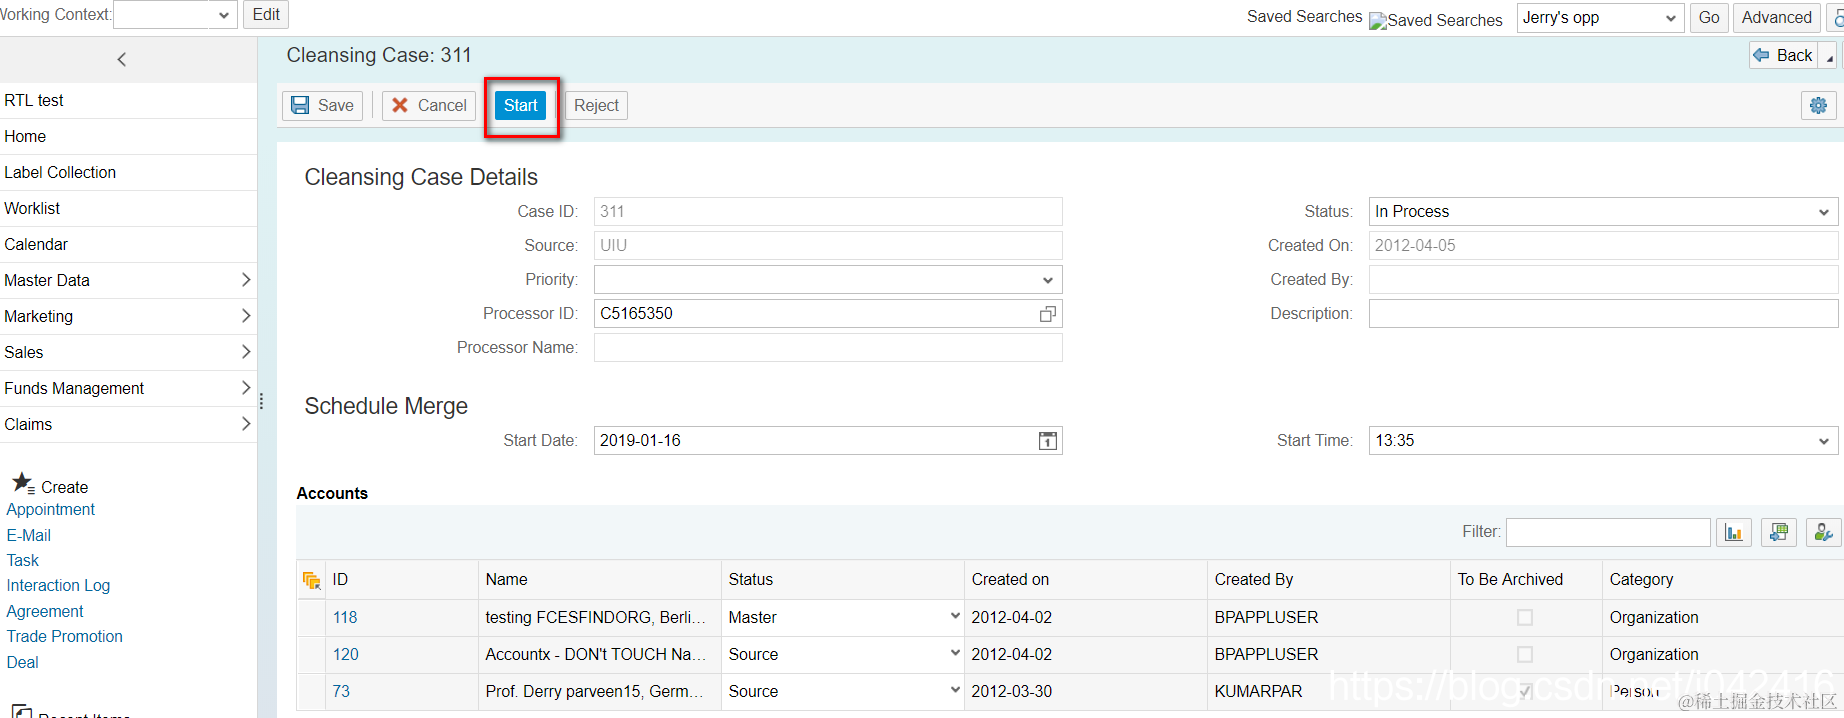
Task: Open the Start Time dropdown showing 13:35
Action: pos(1603,440)
